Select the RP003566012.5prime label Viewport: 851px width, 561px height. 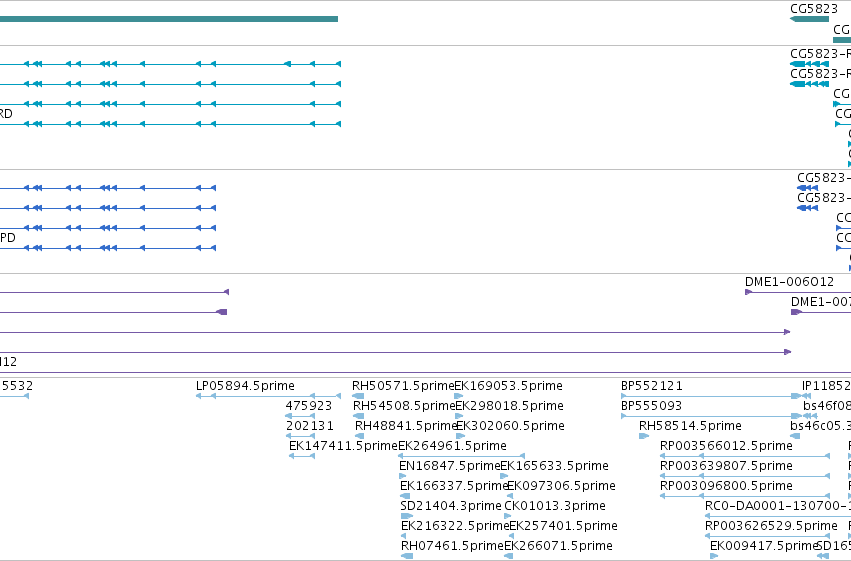click(x=726, y=446)
